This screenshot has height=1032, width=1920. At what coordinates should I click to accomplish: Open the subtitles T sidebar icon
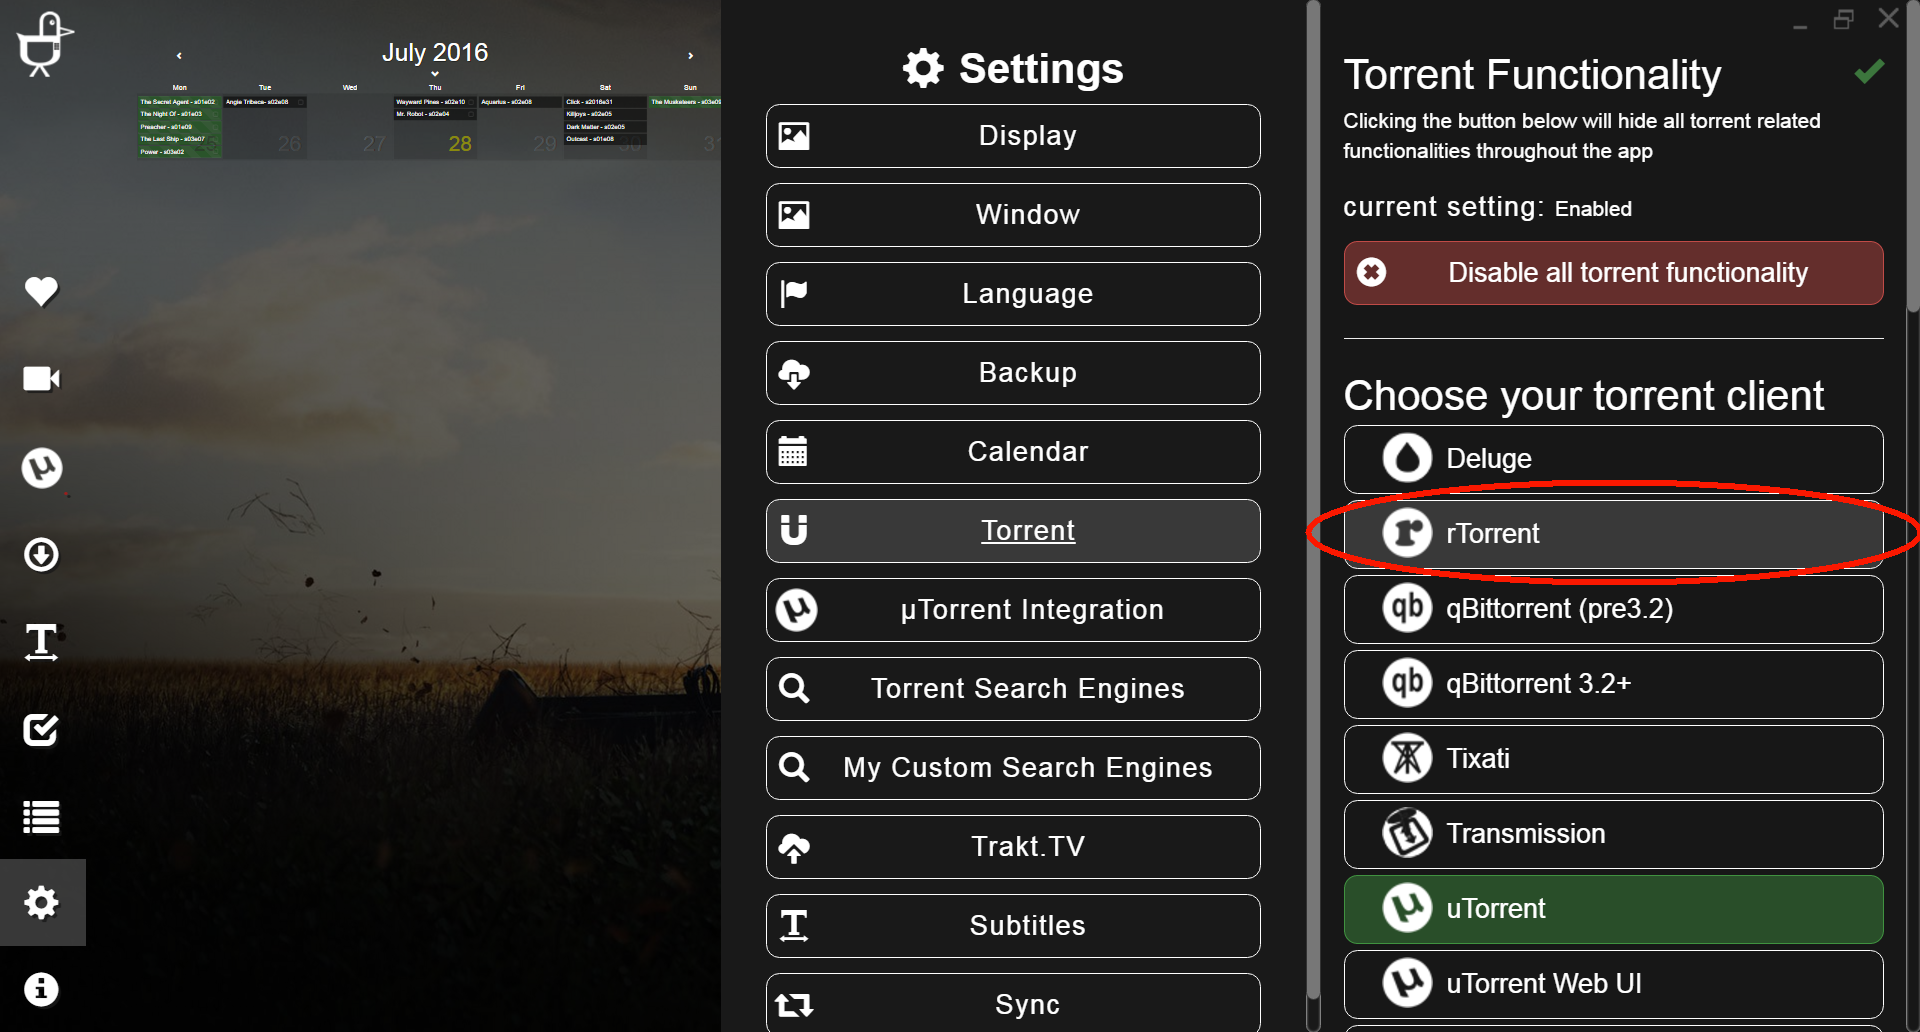(41, 642)
